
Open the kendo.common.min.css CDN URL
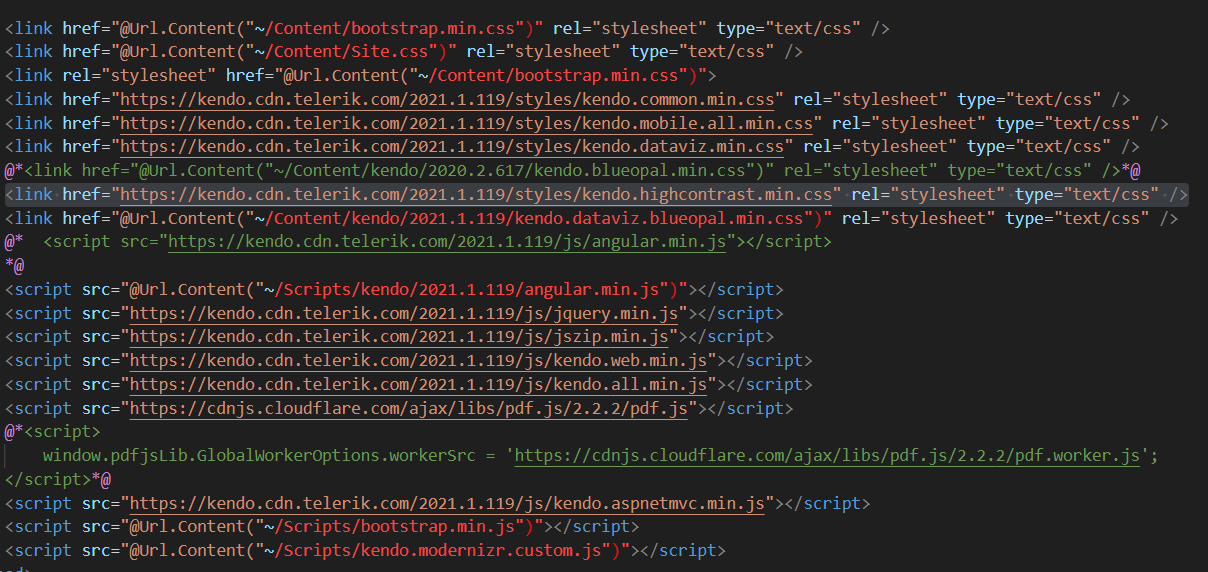click(x=447, y=99)
